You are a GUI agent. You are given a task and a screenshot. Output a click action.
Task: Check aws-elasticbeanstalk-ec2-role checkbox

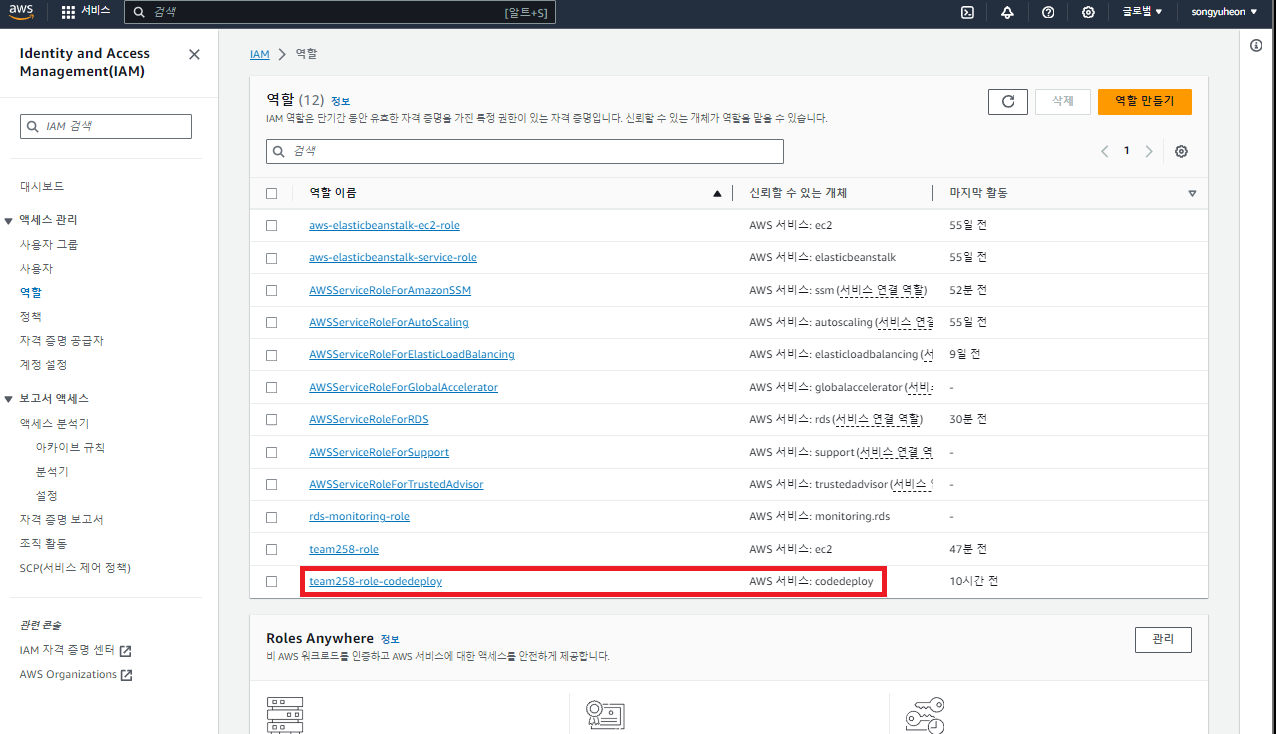point(272,225)
